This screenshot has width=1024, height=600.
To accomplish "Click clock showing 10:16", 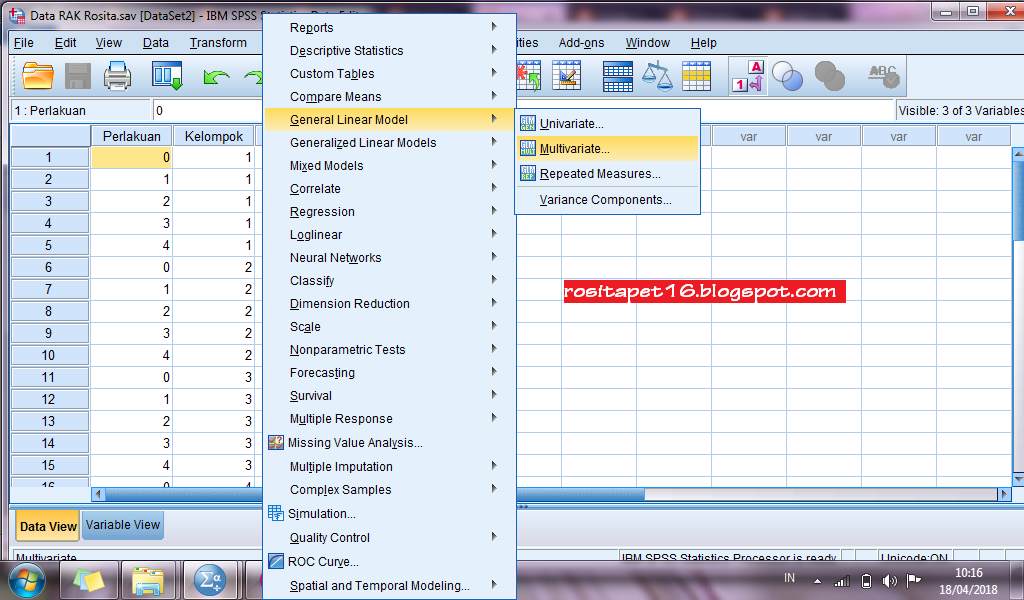I will coord(968,573).
